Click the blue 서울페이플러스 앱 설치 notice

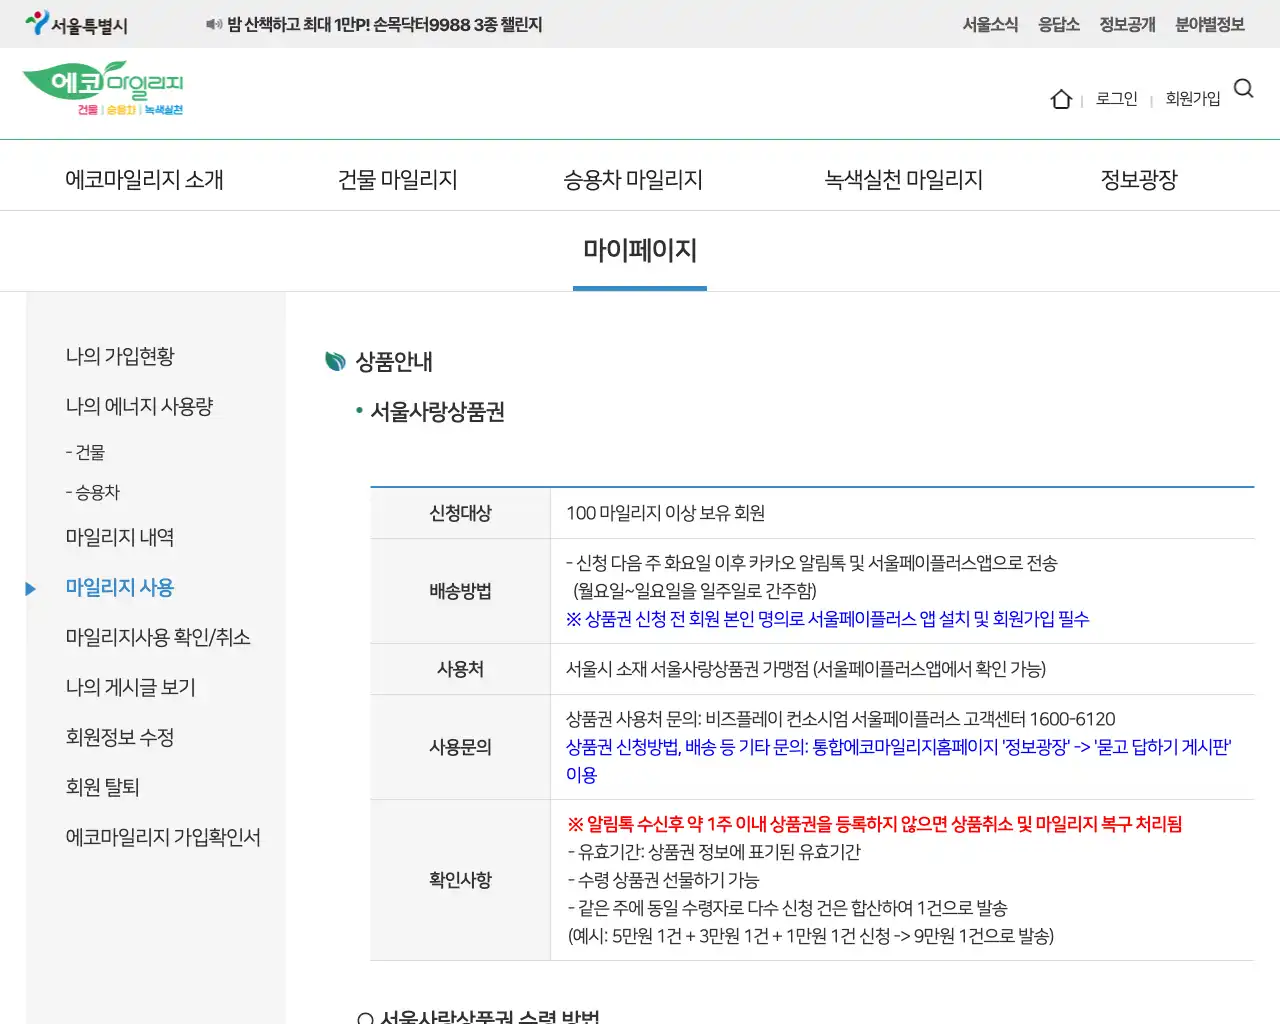pos(827,619)
